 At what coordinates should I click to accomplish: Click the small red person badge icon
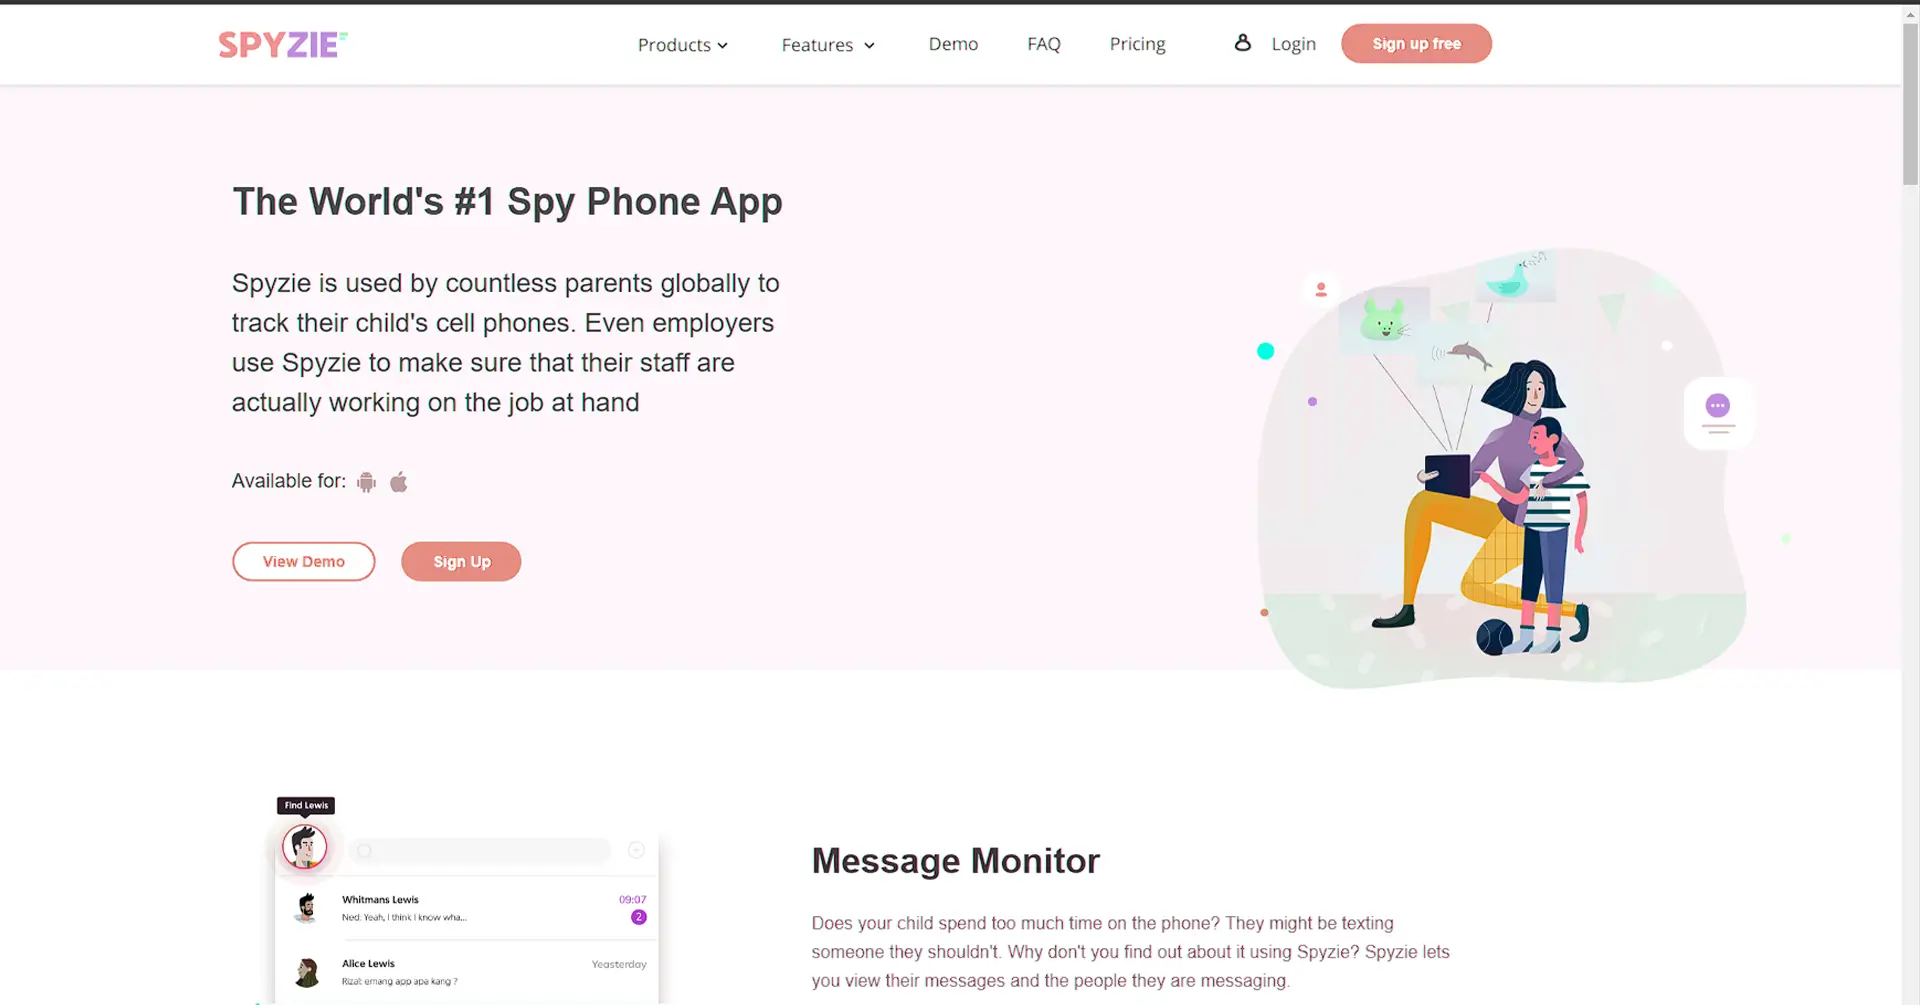[x=1321, y=289]
